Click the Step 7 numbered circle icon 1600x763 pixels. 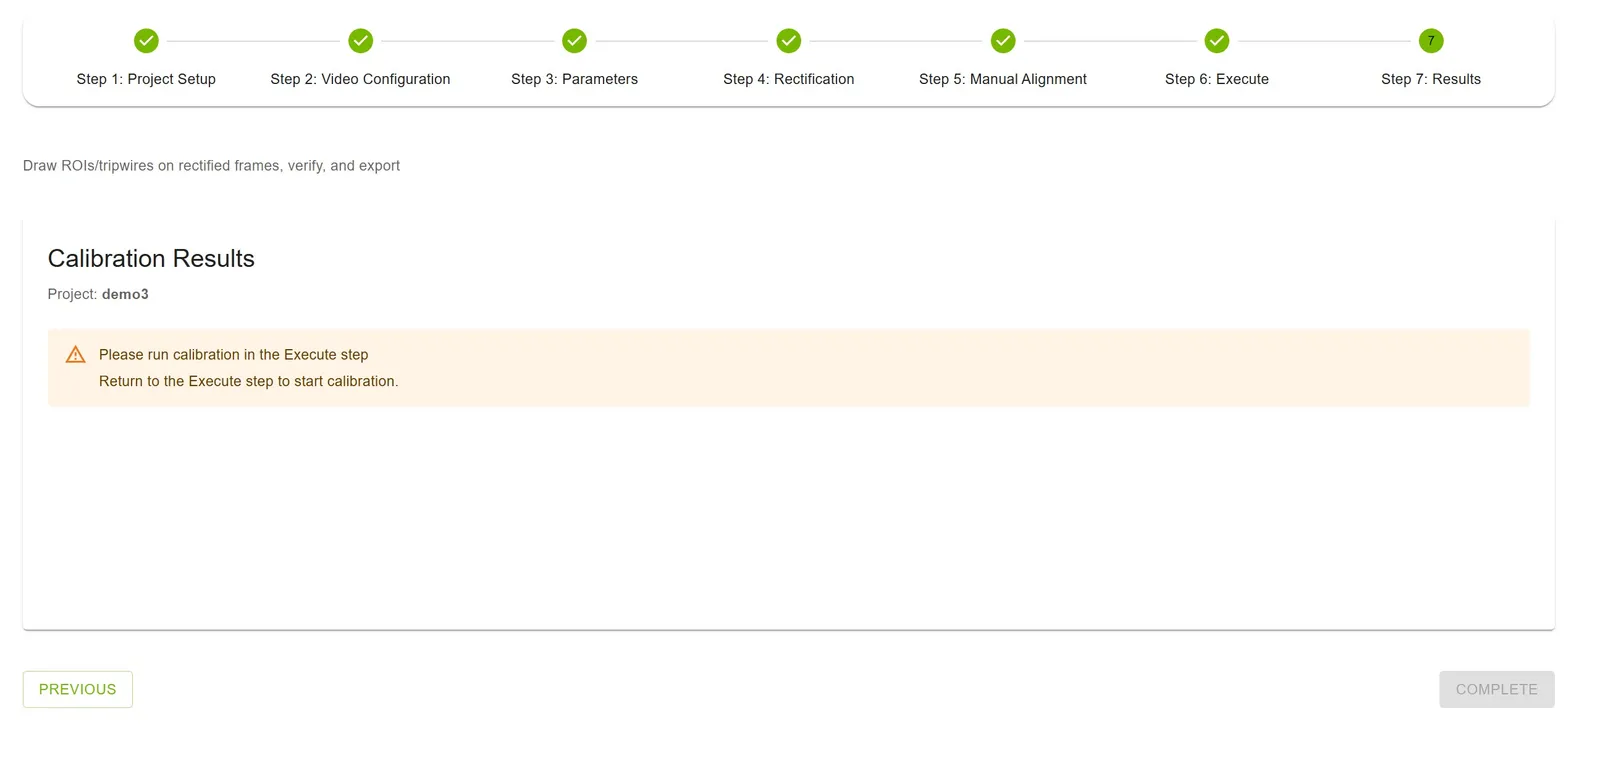[x=1431, y=41]
